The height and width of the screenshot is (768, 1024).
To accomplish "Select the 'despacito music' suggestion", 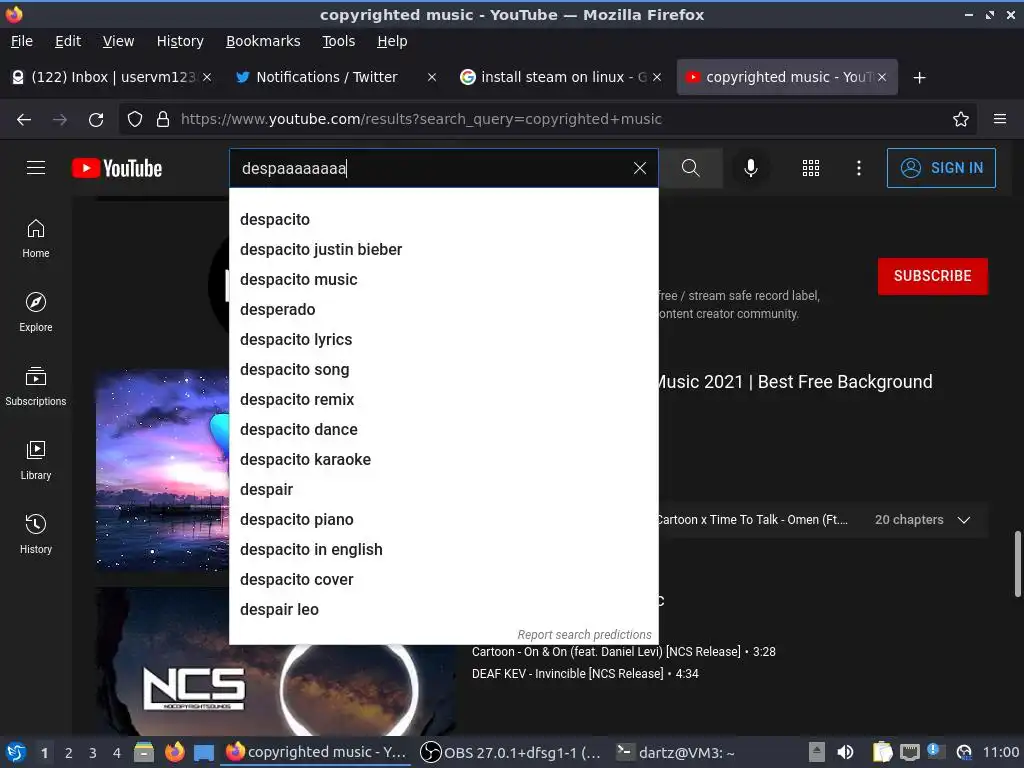I will pyautogui.click(x=443, y=280).
